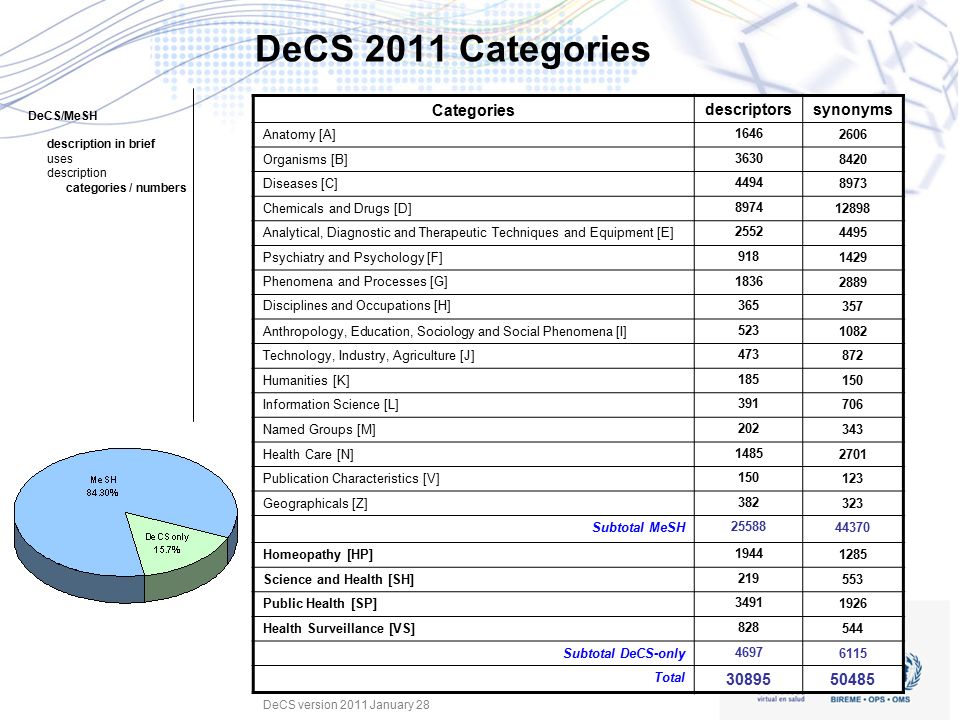Select Subtotal MeSH synonyms value 44370
Image resolution: width=960 pixels, height=720 pixels.
(852, 527)
